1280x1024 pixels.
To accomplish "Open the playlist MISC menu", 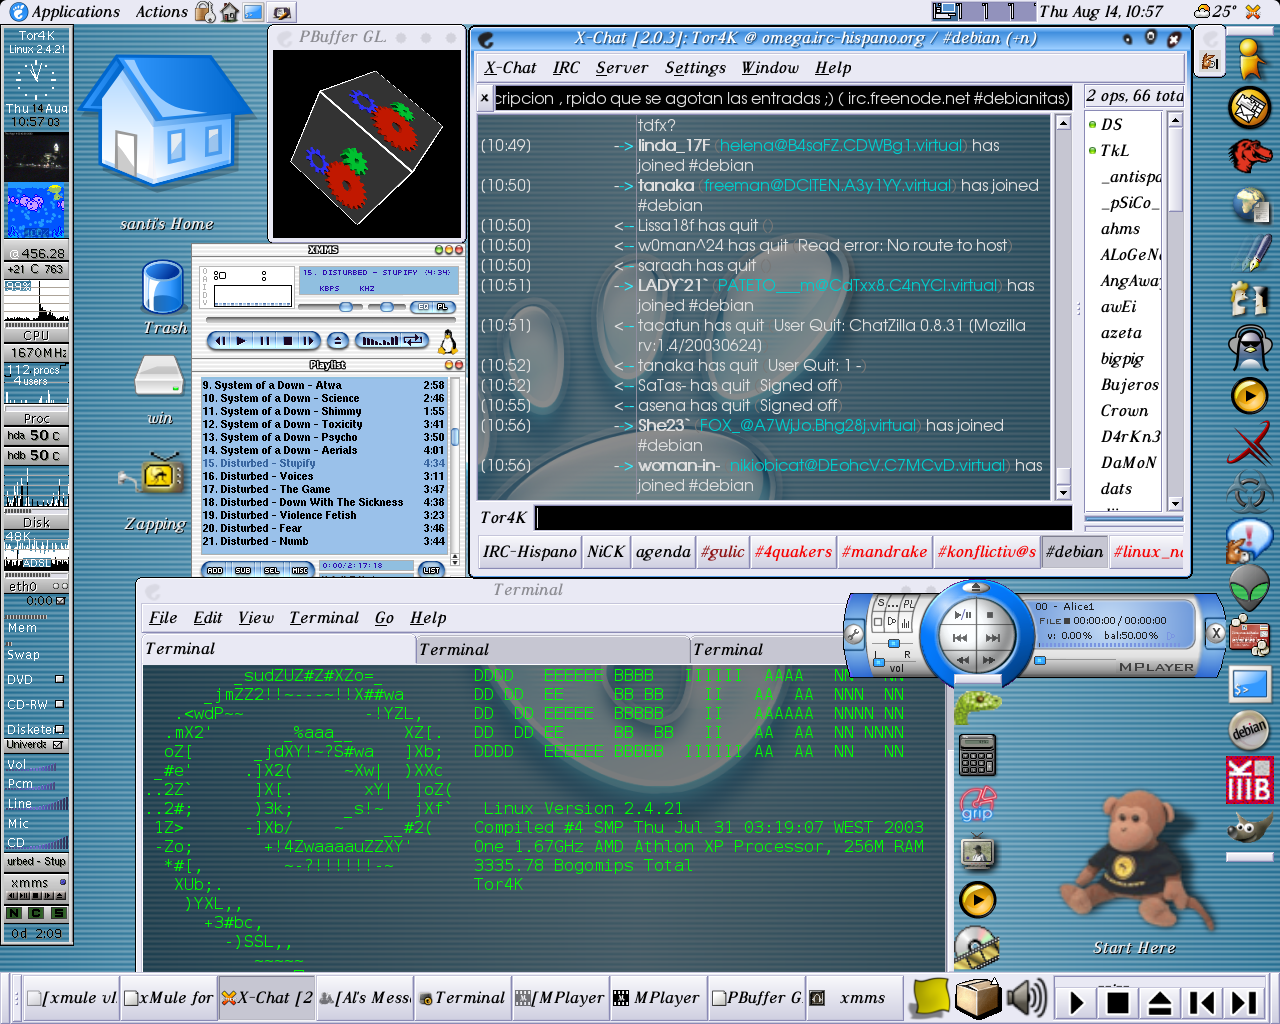I will pos(300,570).
